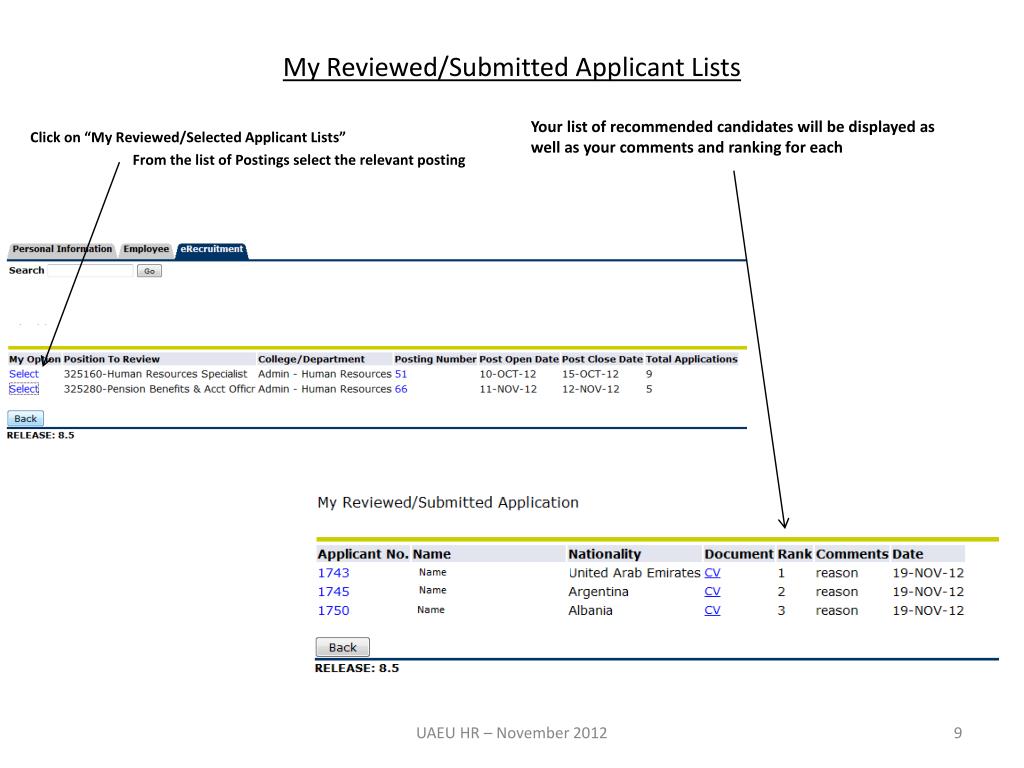View CV of United Arab Emirates applicant
The image size is (1024, 768).
(712, 573)
